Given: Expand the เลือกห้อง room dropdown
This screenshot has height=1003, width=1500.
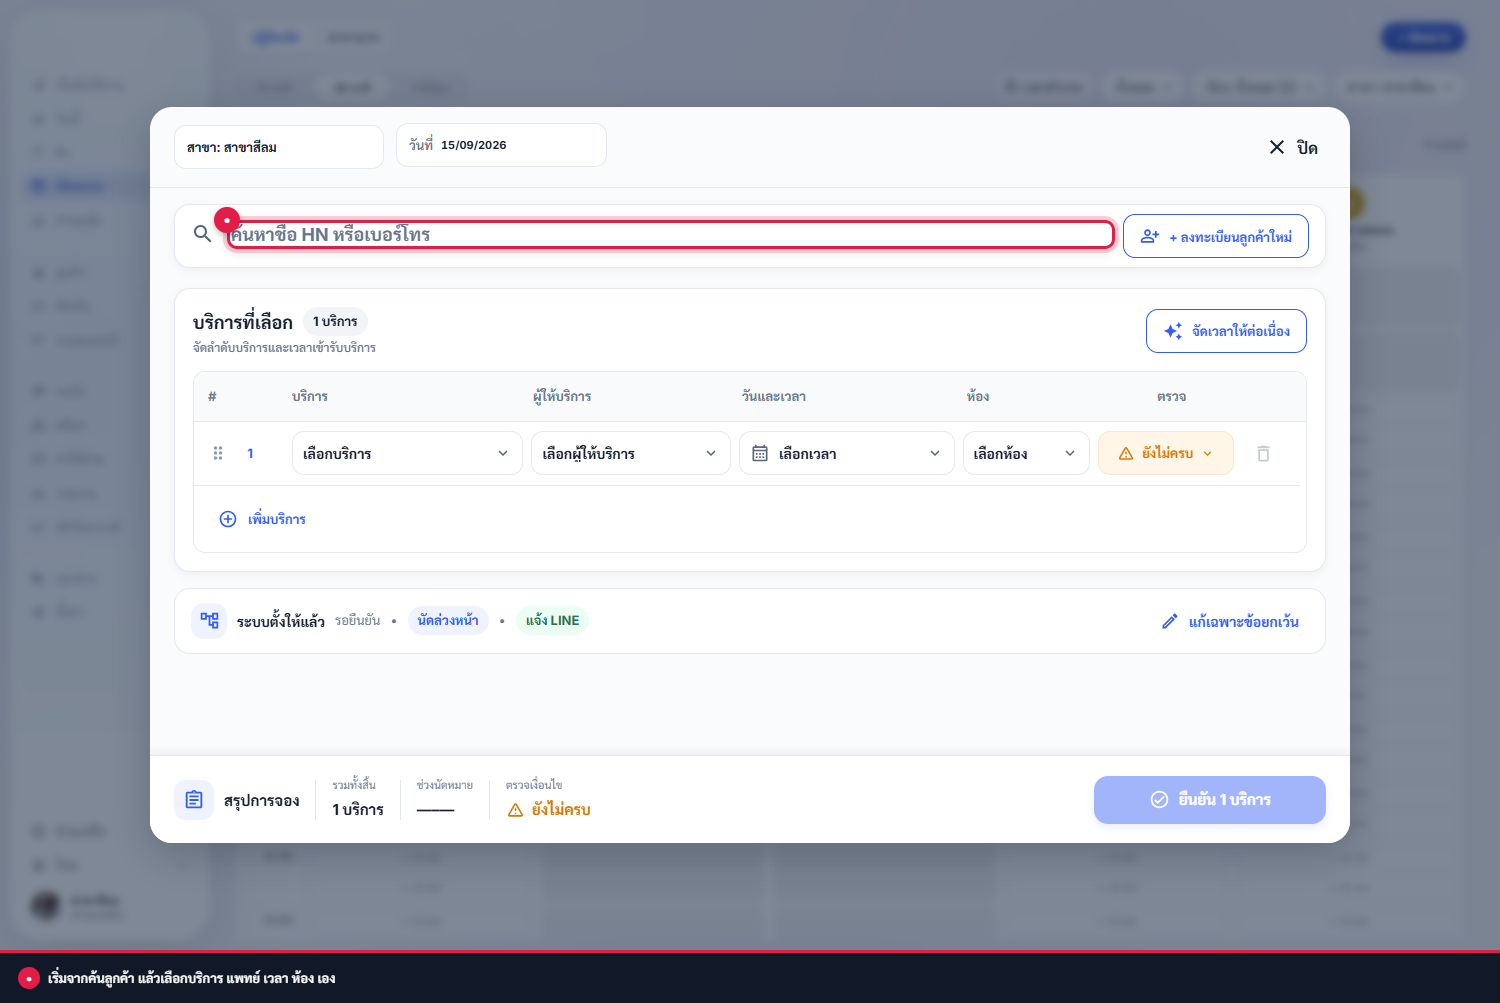Looking at the screenshot, I should click(x=1026, y=453).
